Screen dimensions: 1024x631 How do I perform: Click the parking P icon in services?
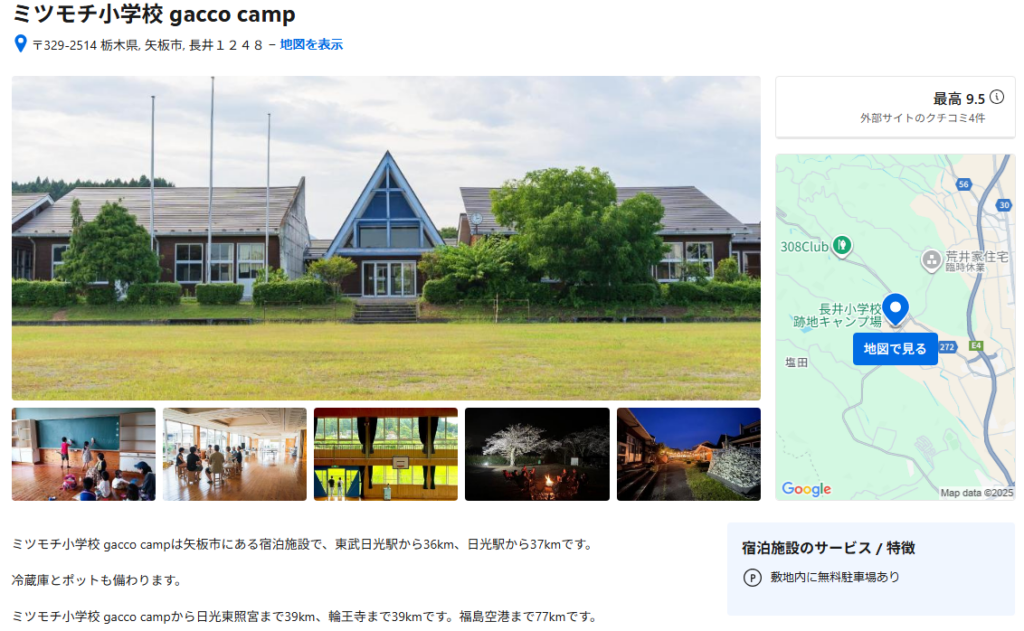752,577
